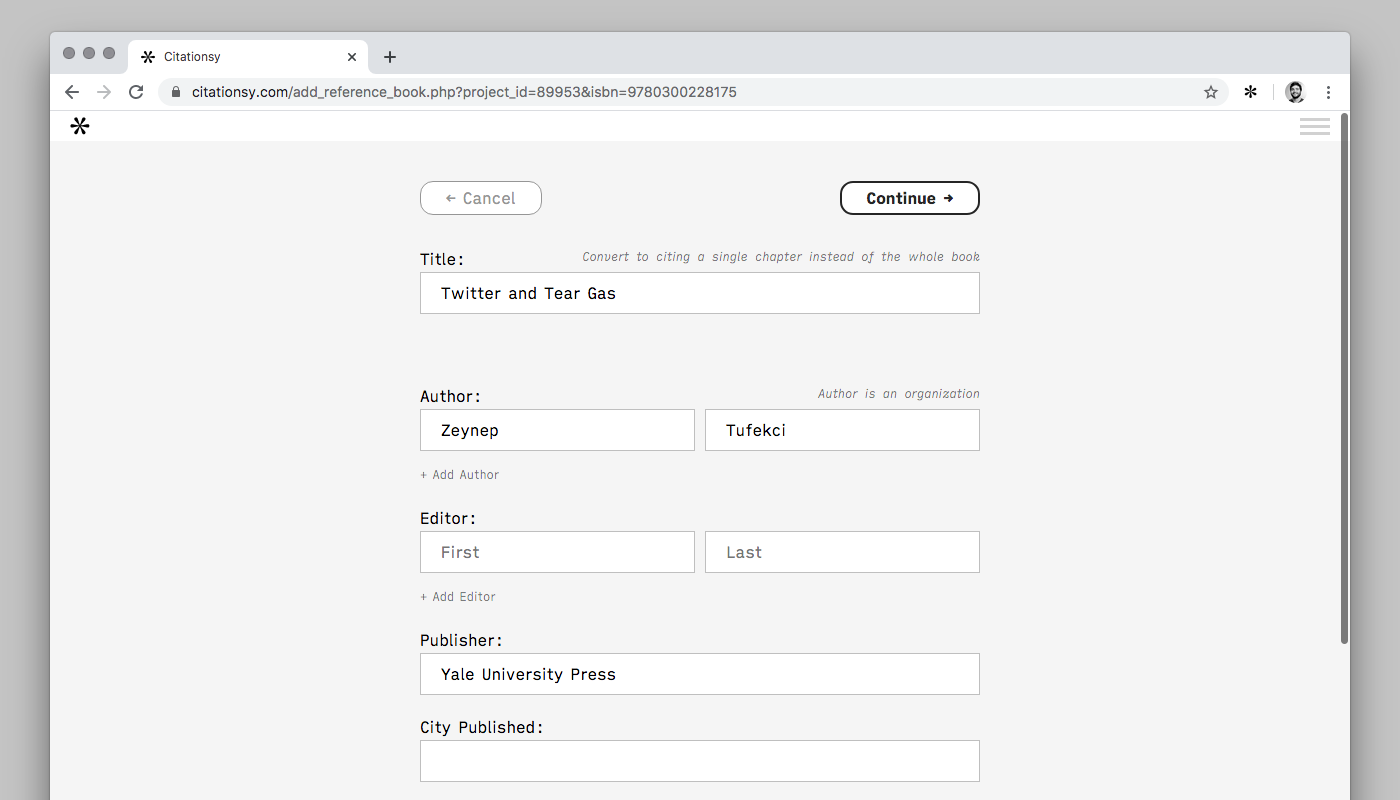This screenshot has width=1400, height=800.
Task: Open the Citationsy browser extension
Action: (x=1250, y=92)
